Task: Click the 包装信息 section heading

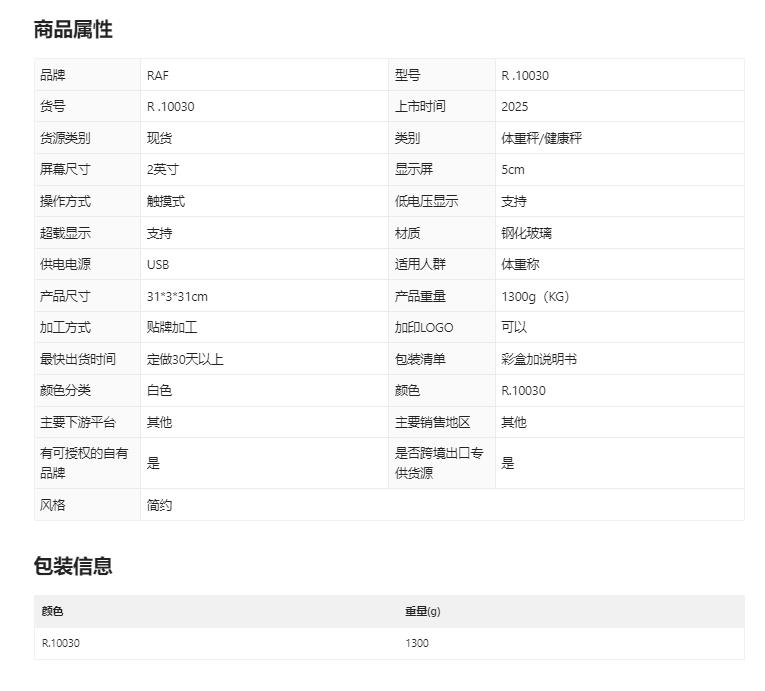Action: click(73, 566)
